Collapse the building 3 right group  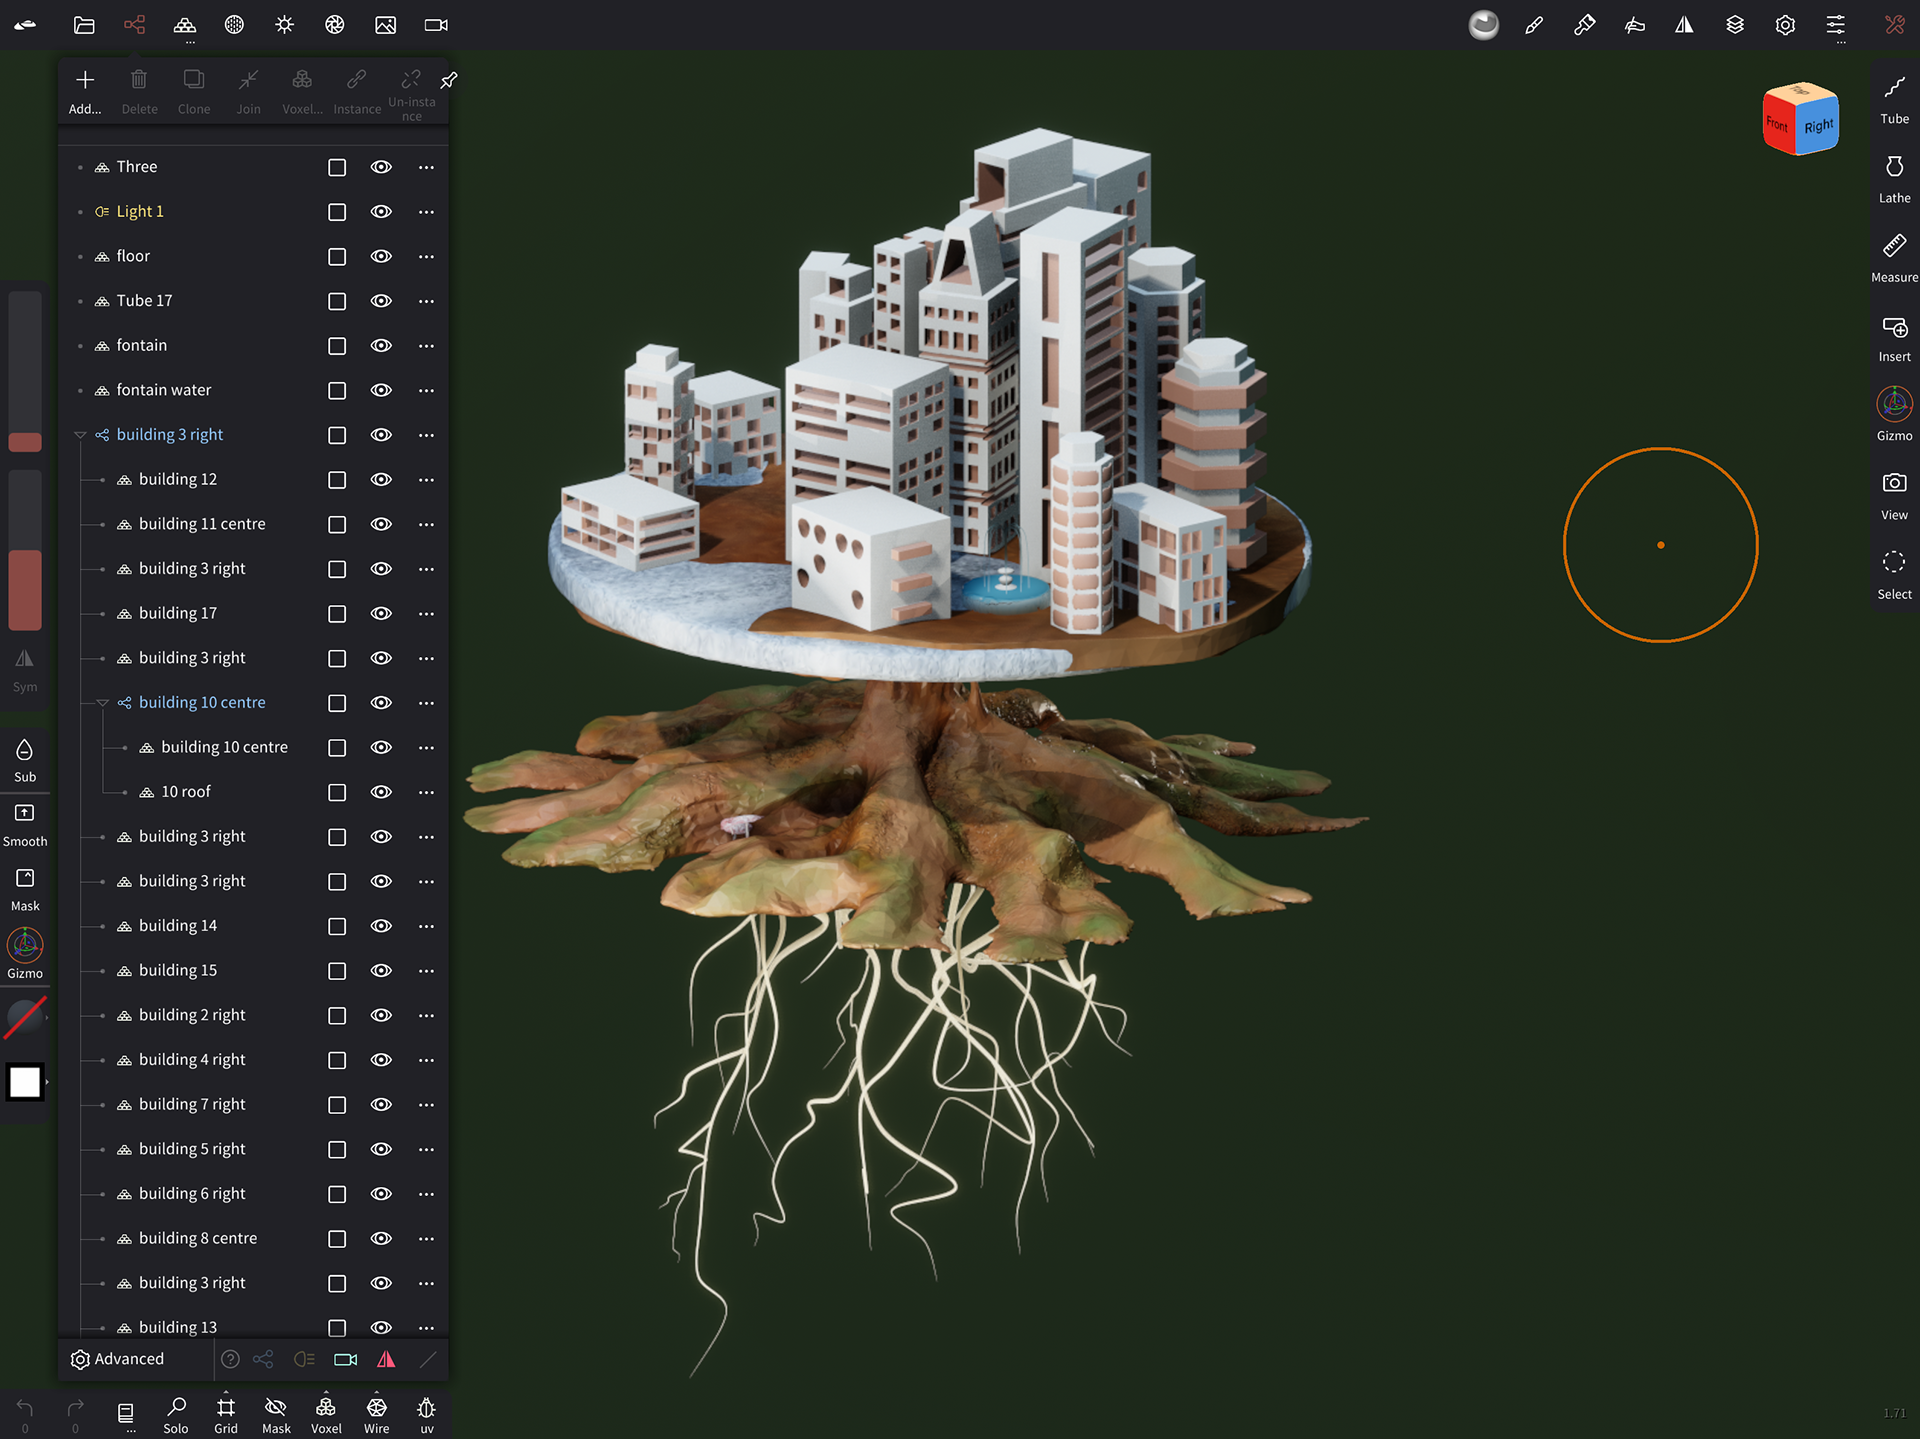pyautogui.click(x=80, y=435)
